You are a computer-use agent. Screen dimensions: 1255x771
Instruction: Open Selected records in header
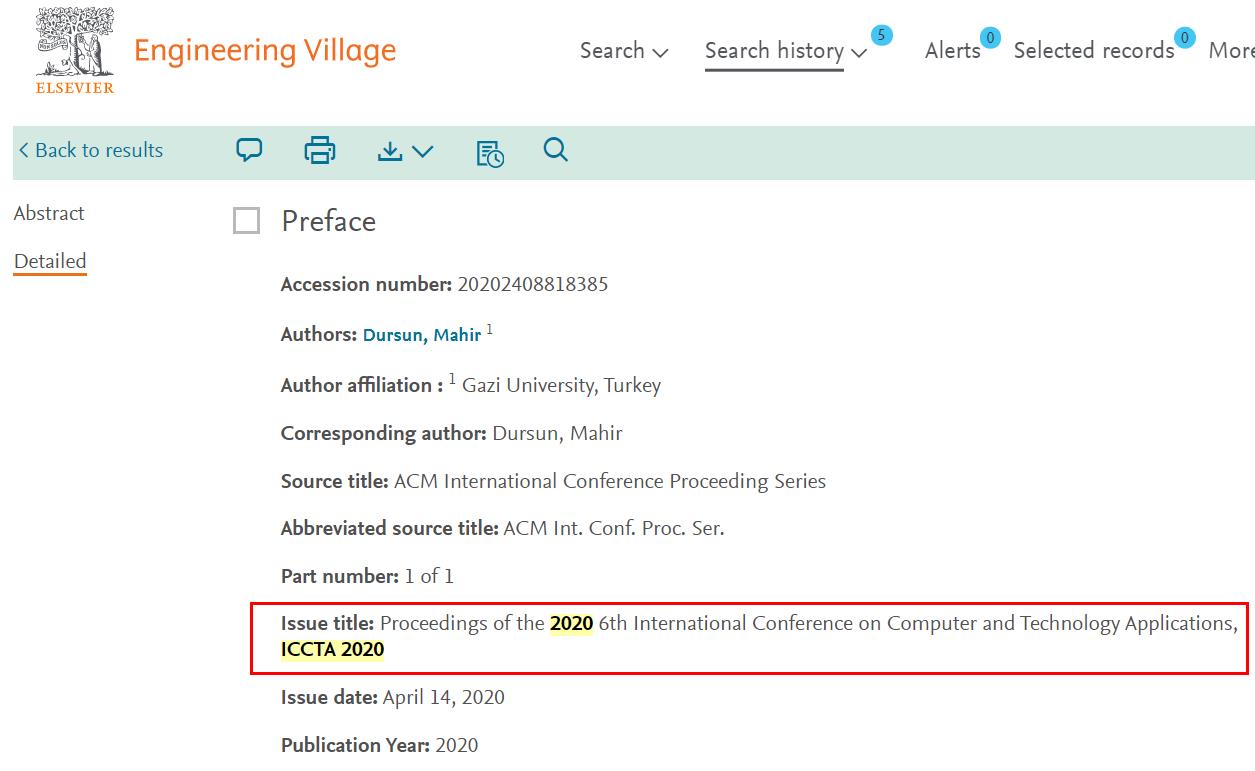(x=1093, y=51)
